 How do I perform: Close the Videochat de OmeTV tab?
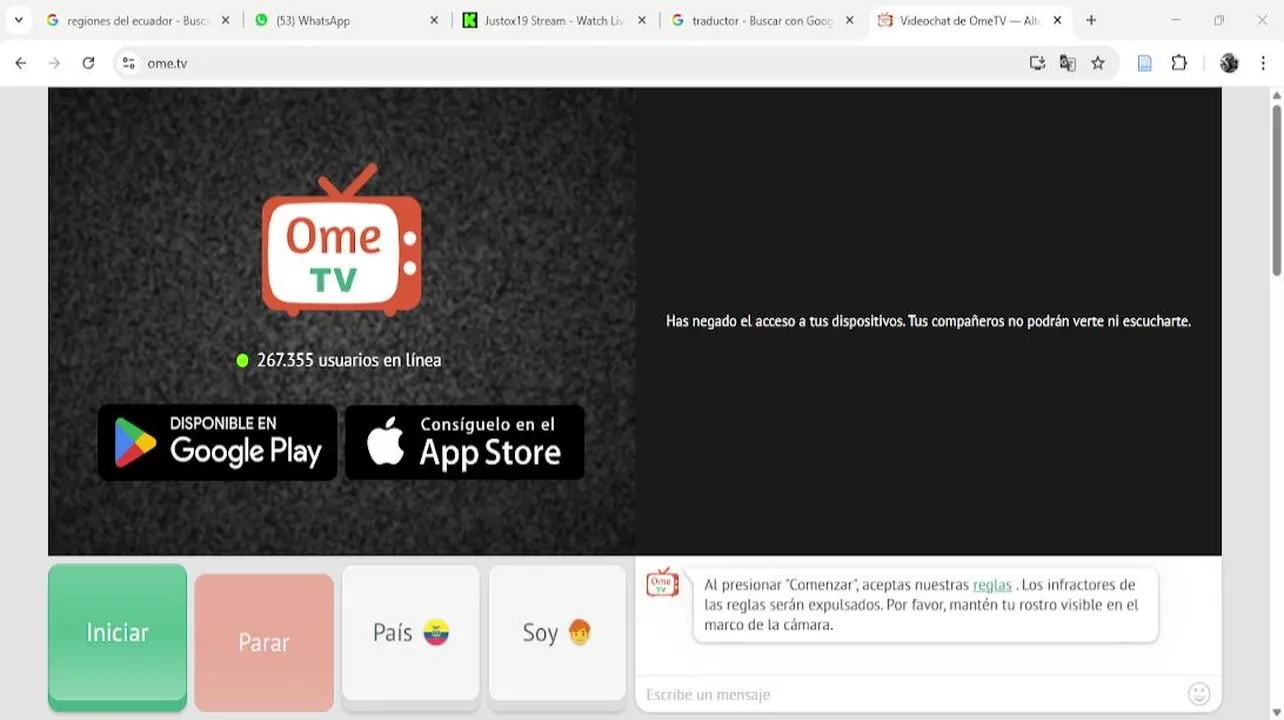(1058, 20)
